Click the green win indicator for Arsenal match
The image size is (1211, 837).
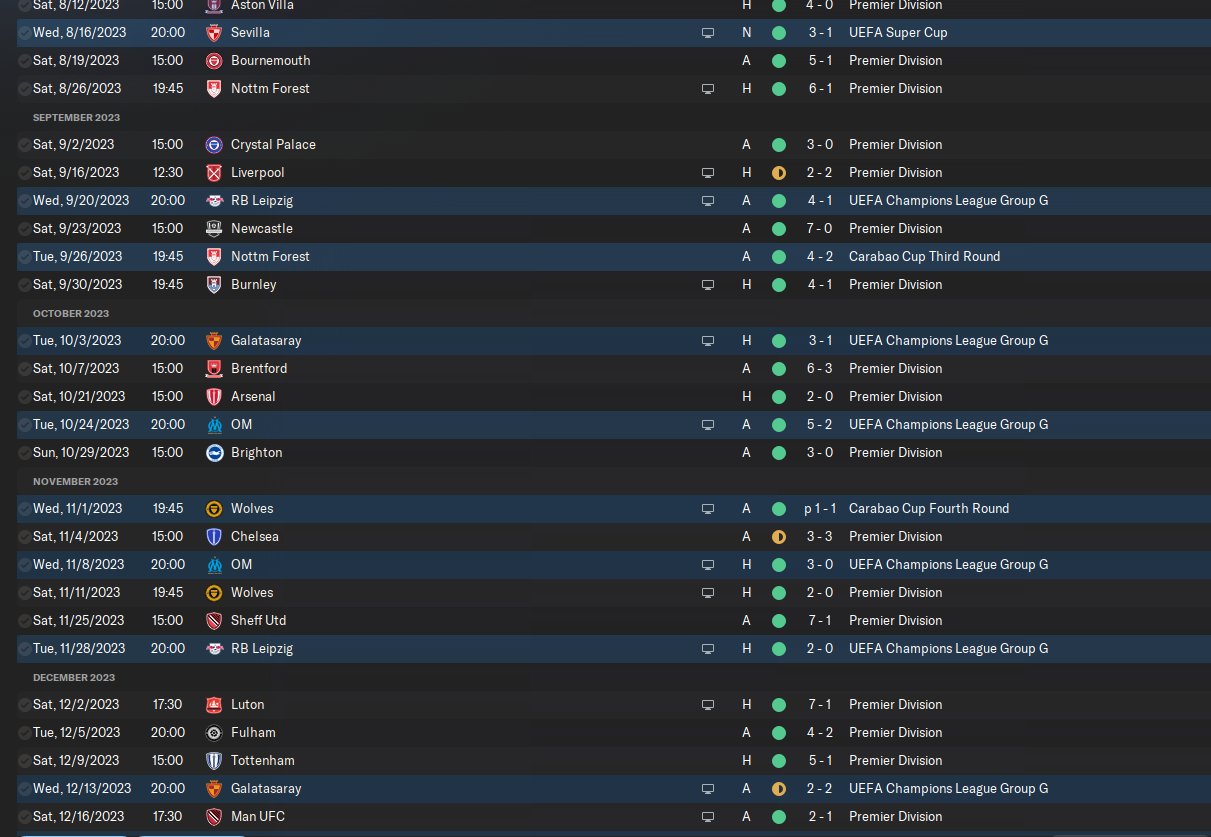[779, 397]
